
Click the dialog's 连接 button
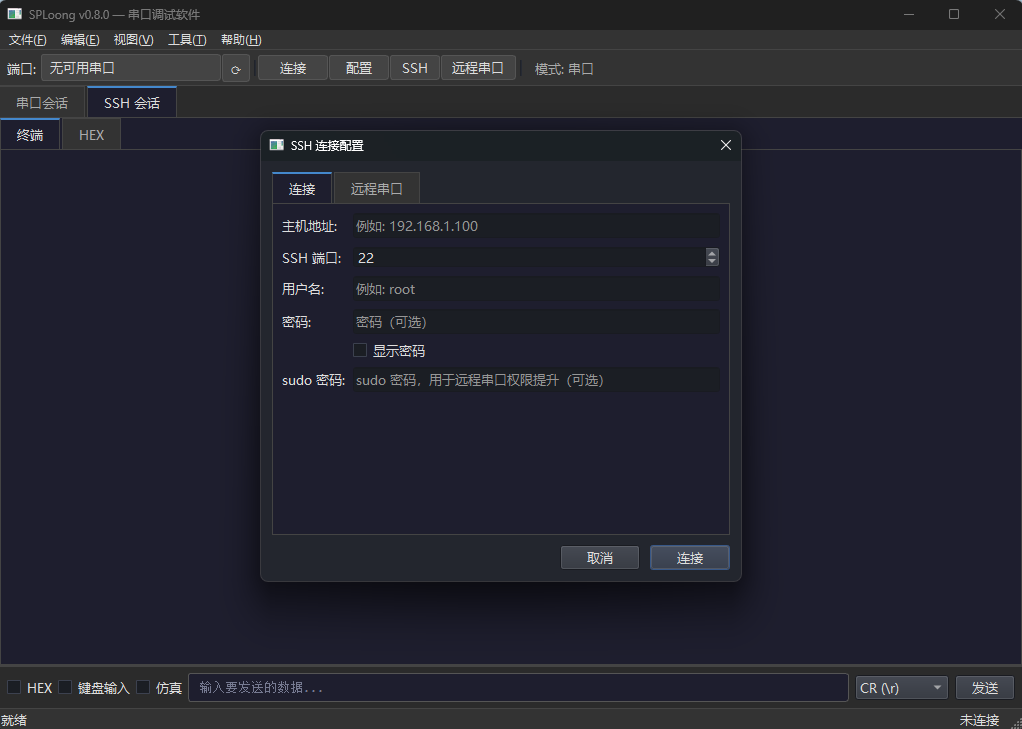pyautogui.click(x=690, y=558)
